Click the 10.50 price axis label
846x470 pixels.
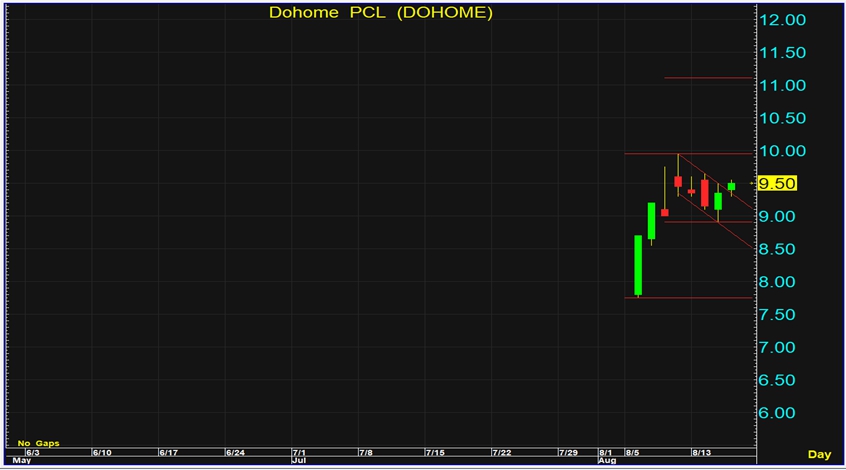click(x=782, y=118)
